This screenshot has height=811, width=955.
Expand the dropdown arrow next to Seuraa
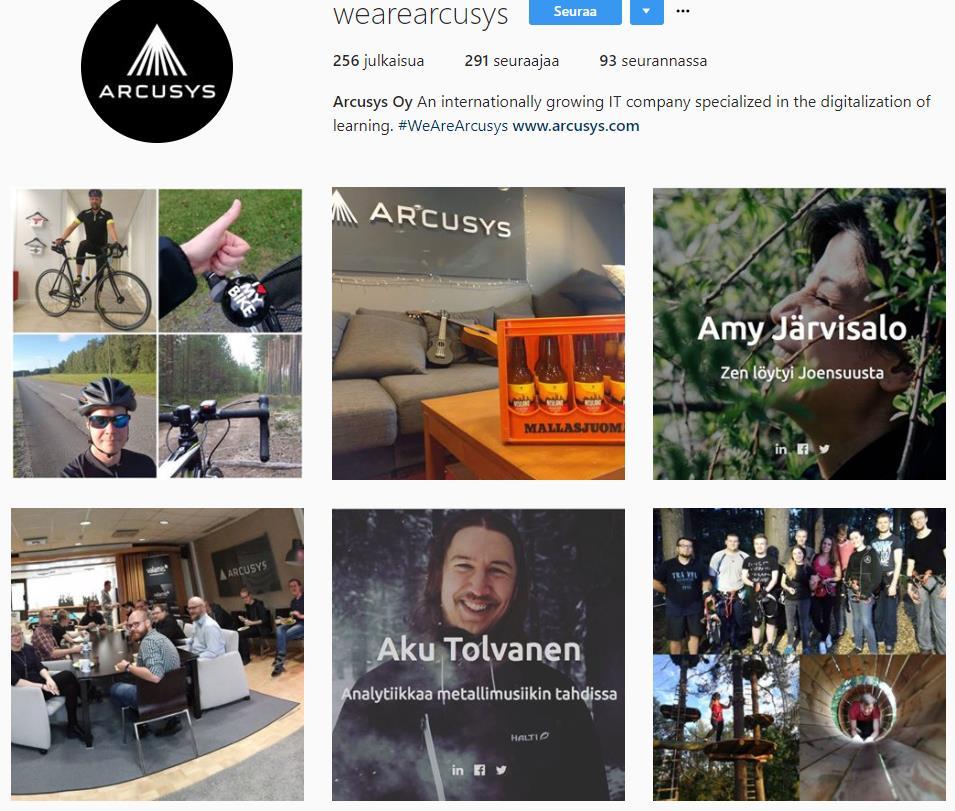tap(646, 12)
